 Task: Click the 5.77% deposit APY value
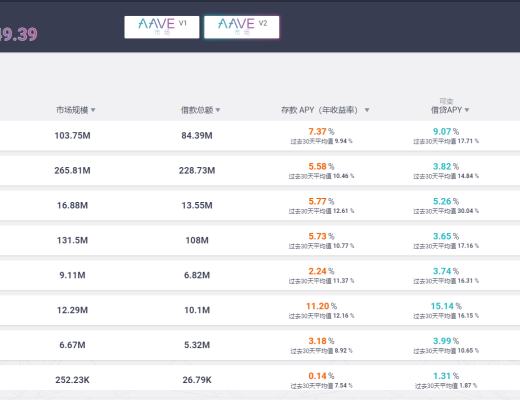coord(321,201)
